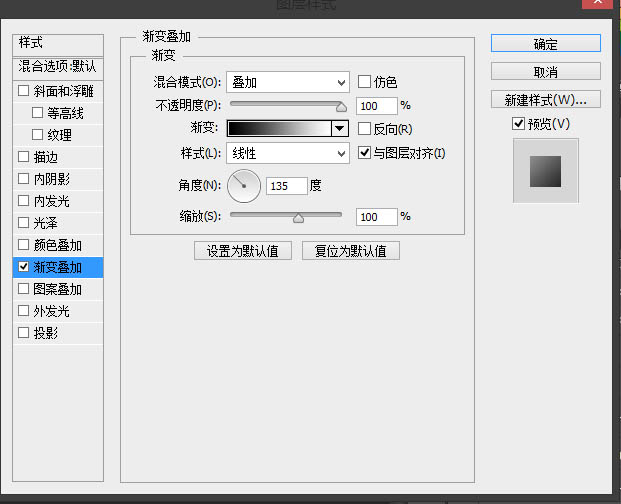Screen dimensions: 621x504
Task: Enable the 投影 checkbox
Action: pos(24,333)
